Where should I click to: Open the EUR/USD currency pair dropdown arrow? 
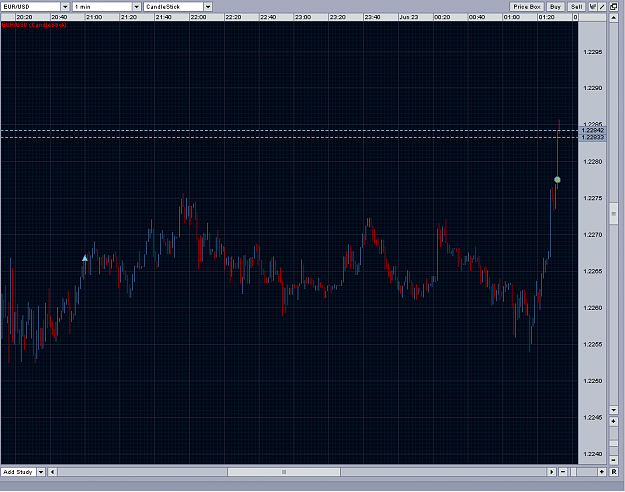65,7
